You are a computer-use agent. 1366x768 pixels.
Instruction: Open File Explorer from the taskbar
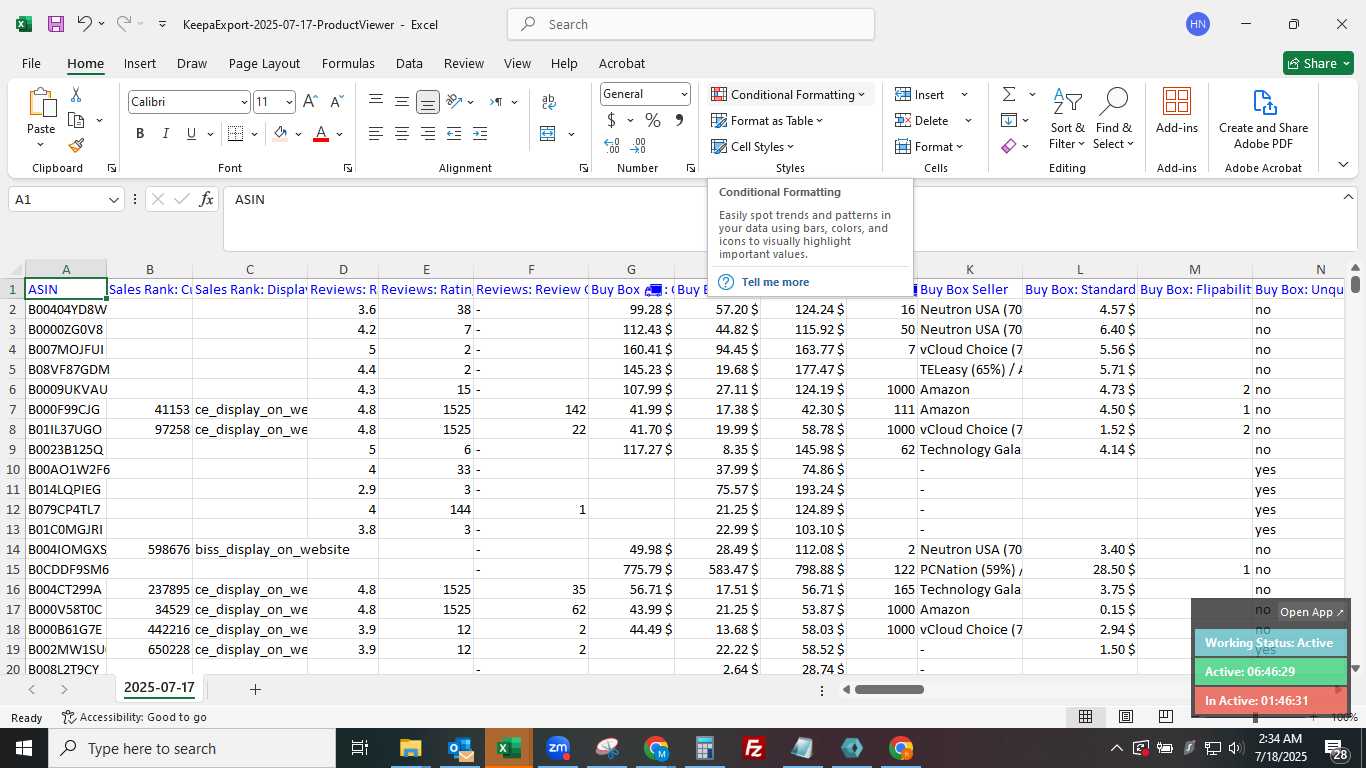click(411, 748)
